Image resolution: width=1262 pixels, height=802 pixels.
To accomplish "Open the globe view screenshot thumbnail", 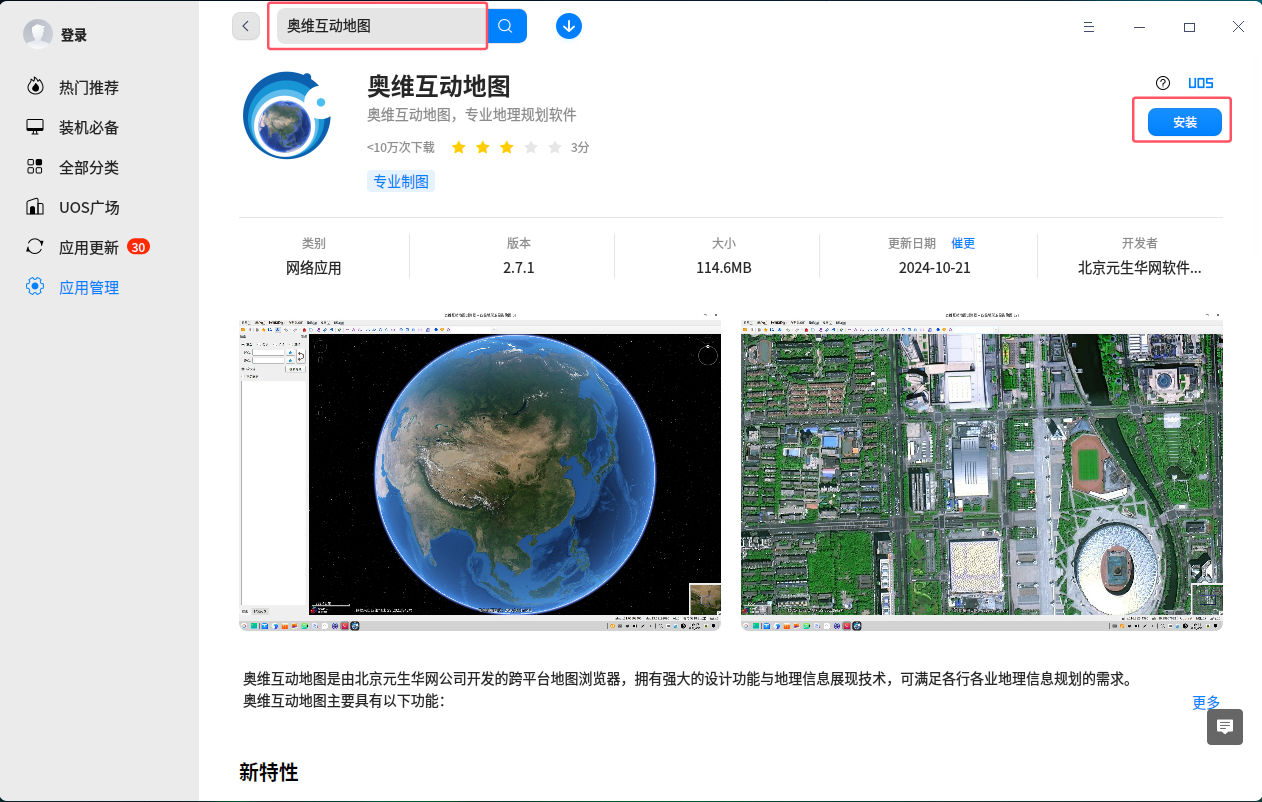I will tap(480, 470).
